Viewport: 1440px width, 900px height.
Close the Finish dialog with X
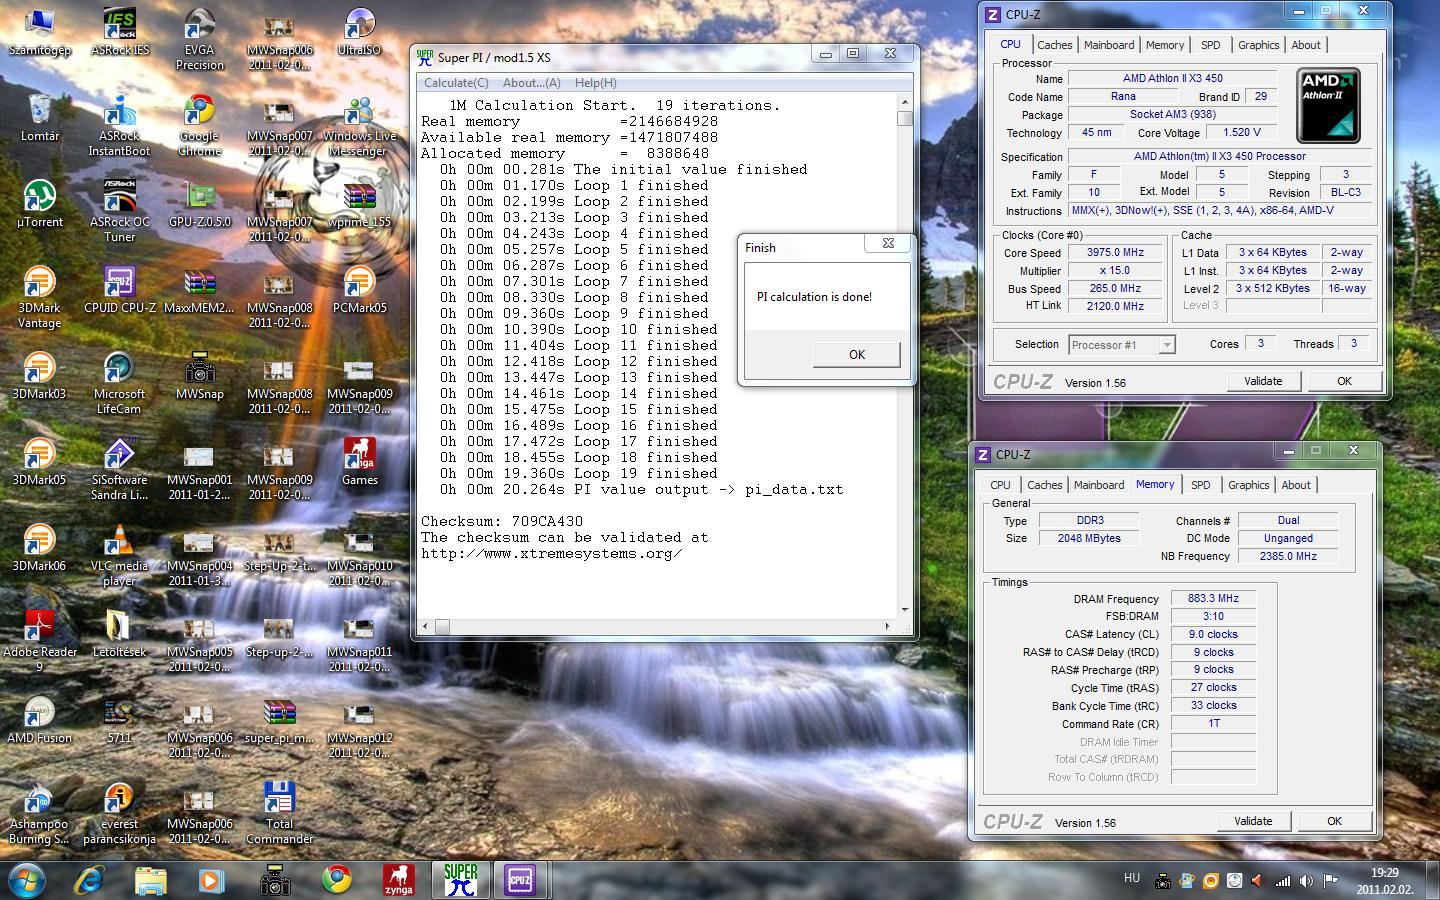(887, 243)
